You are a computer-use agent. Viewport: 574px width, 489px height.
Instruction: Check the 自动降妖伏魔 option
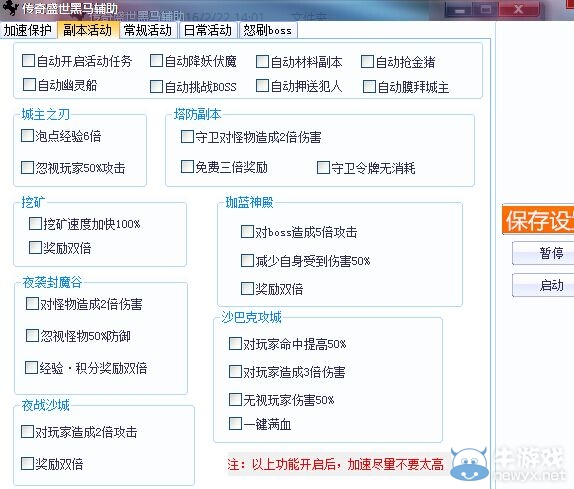tap(156, 61)
